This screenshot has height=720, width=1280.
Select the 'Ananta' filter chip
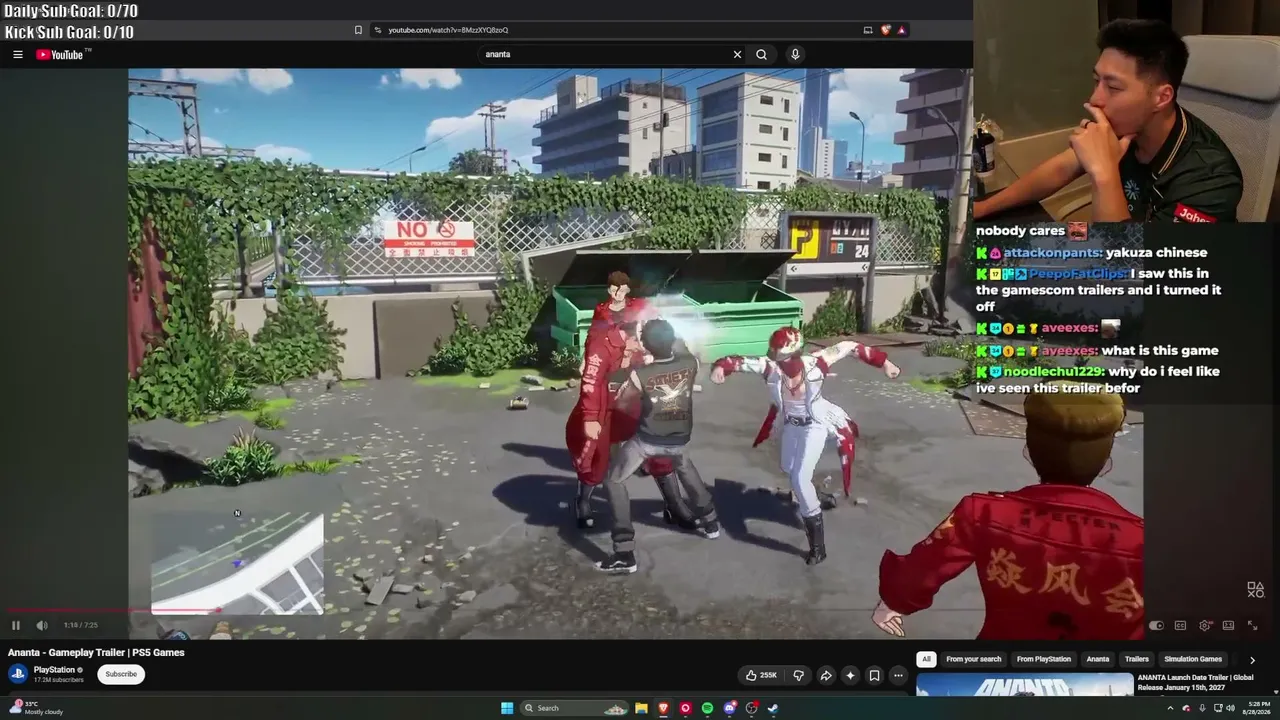pyautogui.click(x=1098, y=659)
